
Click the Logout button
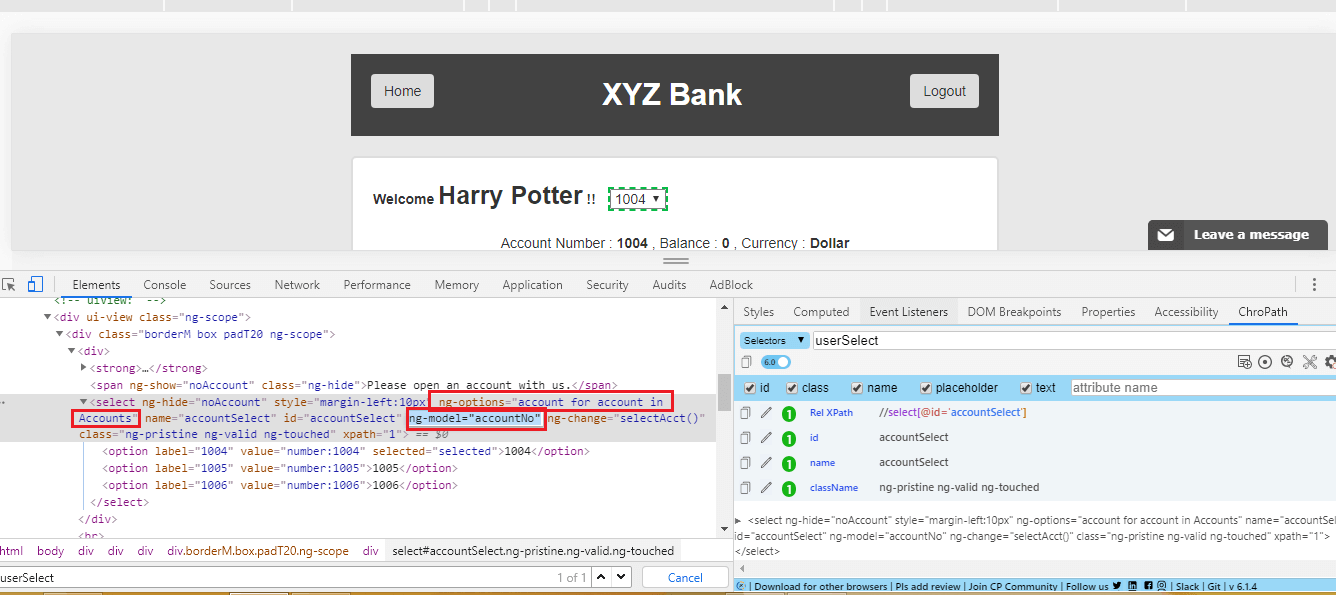point(945,91)
